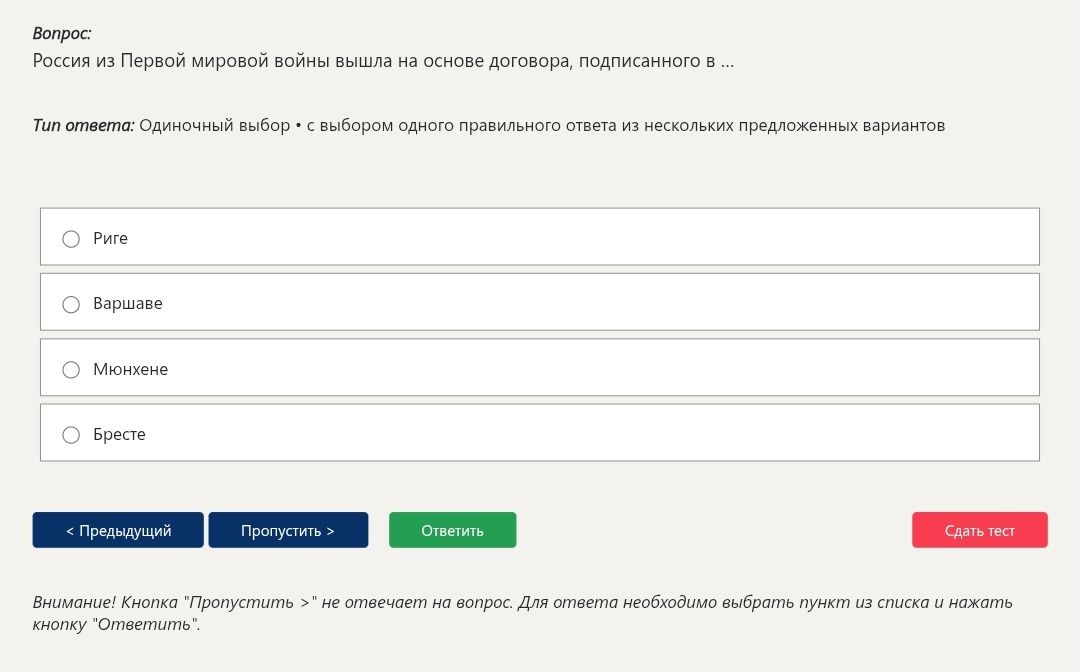Click the Вопрос heading

(x=62, y=34)
